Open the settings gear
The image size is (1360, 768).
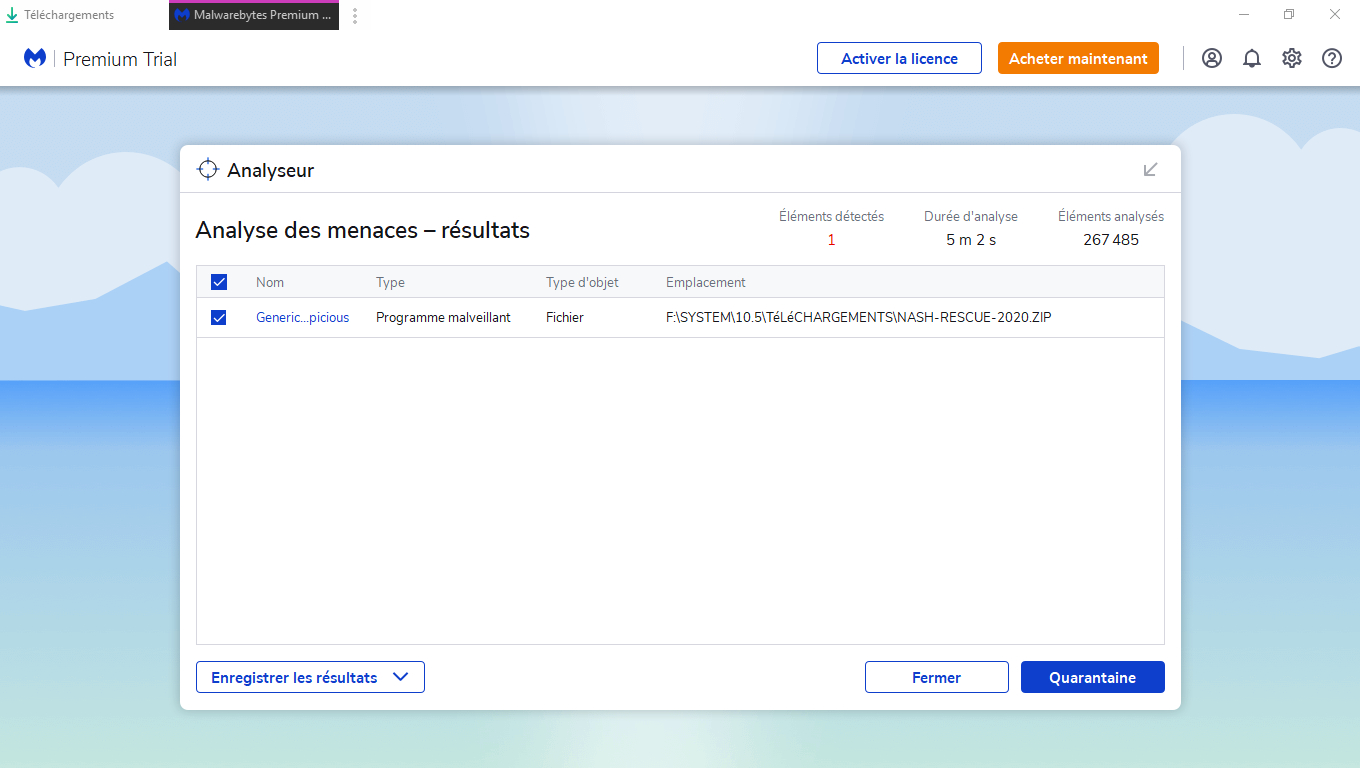[1292, 58]
